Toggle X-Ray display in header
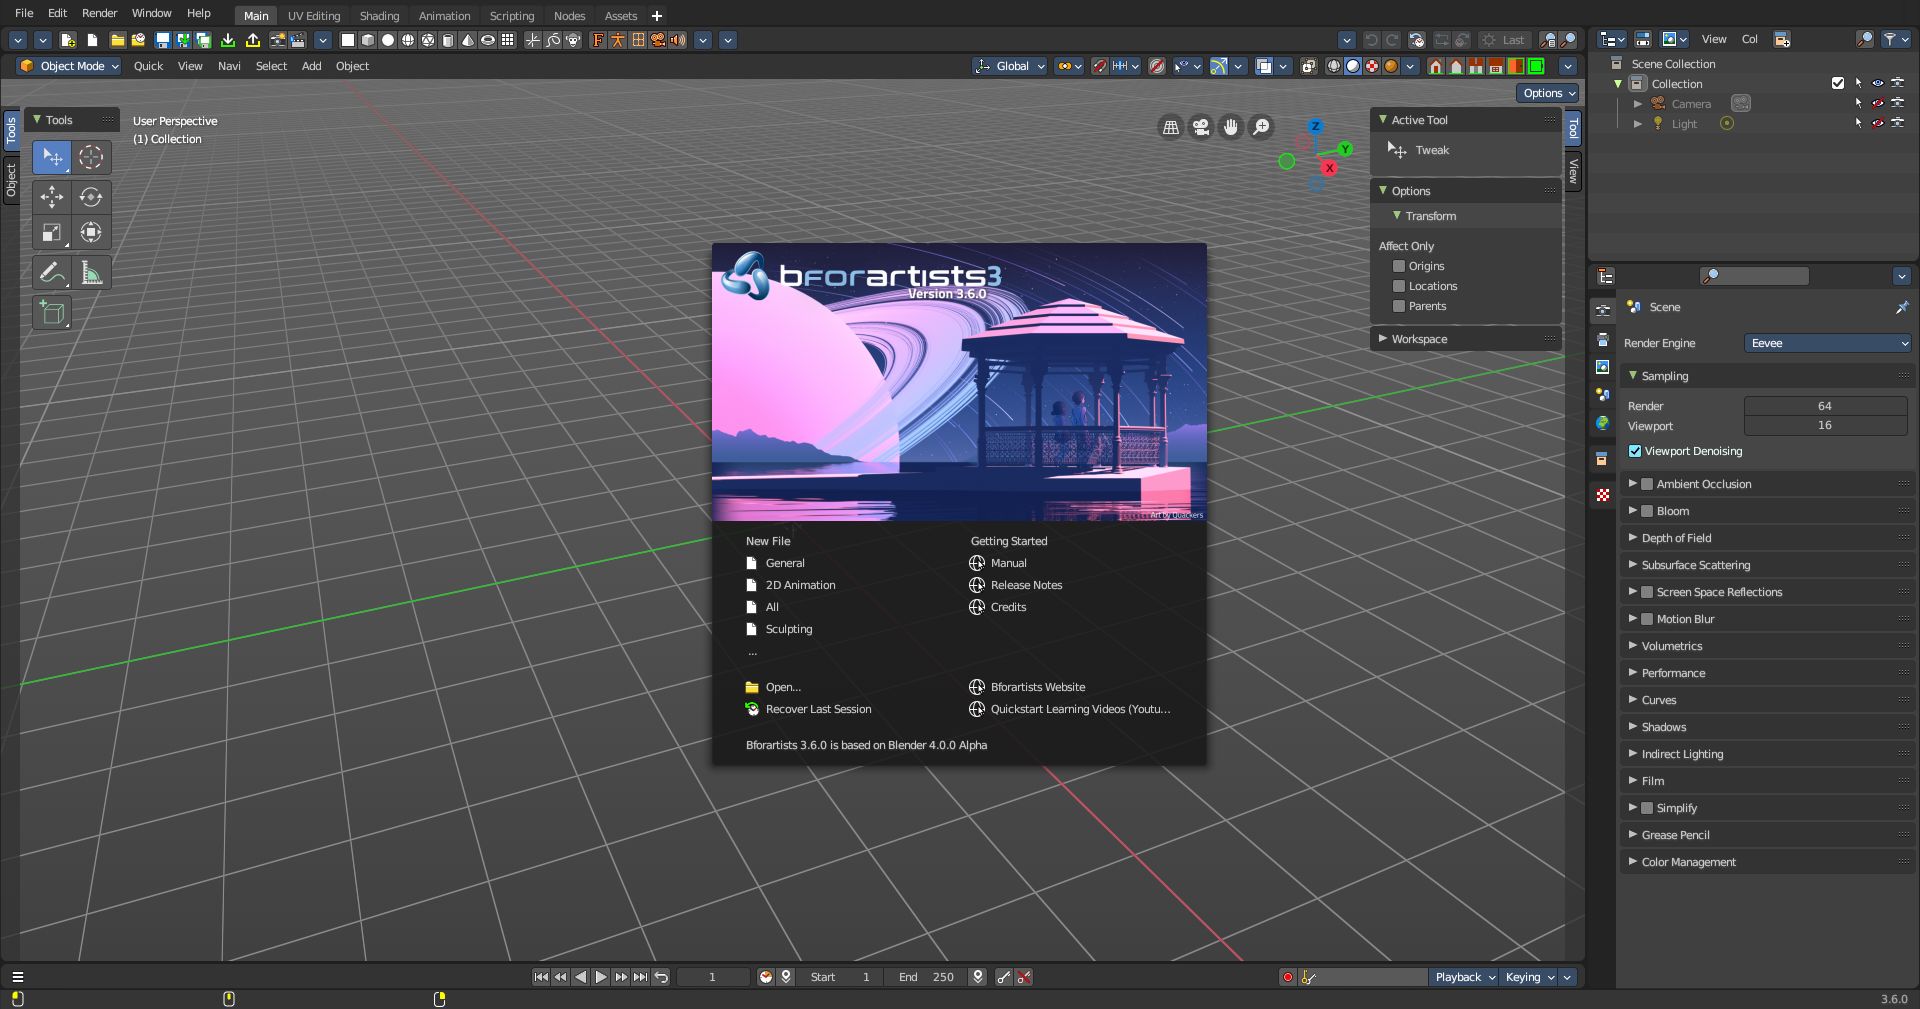1920x1009 pixels. click(1308, 66)
